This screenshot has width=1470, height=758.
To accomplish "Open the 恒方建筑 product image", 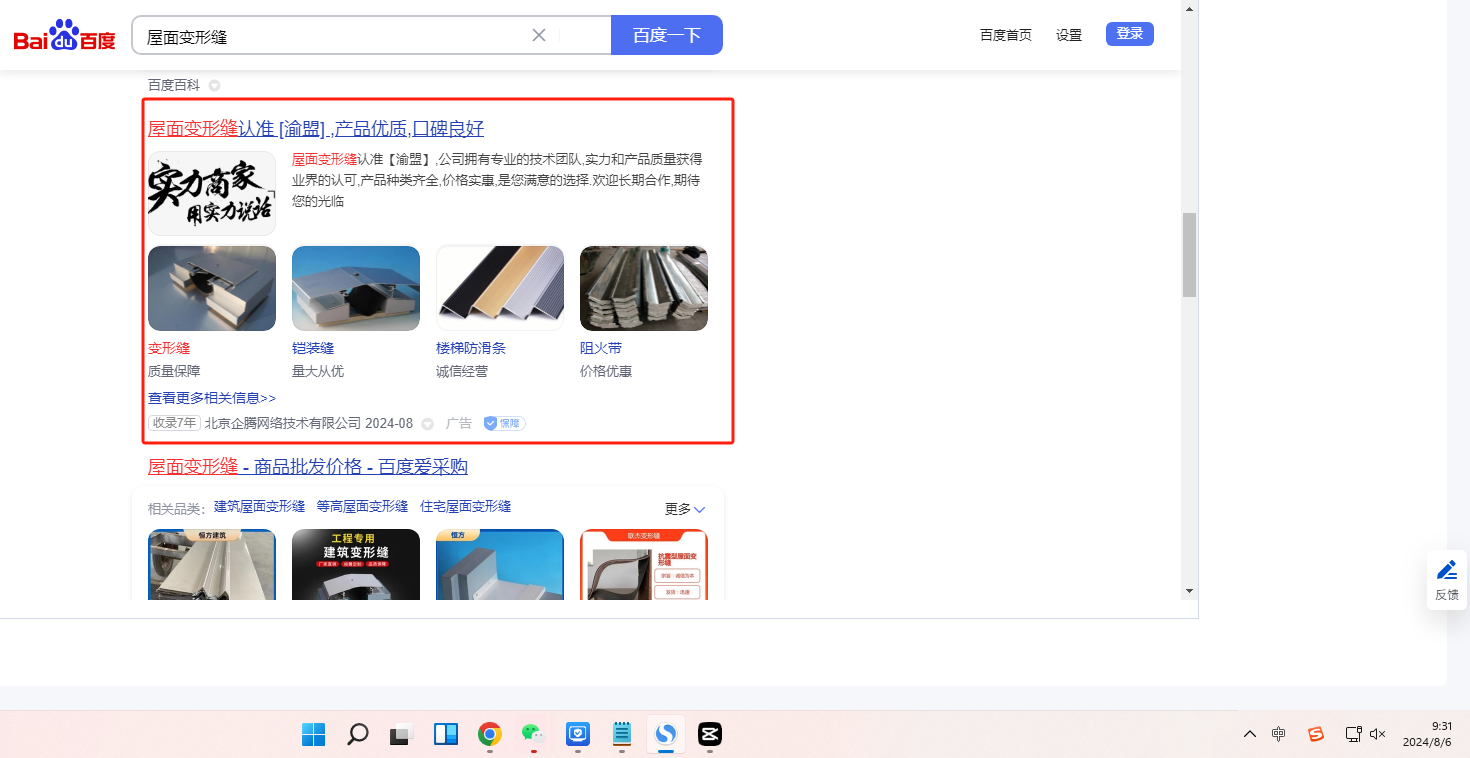I will point(212,565).
